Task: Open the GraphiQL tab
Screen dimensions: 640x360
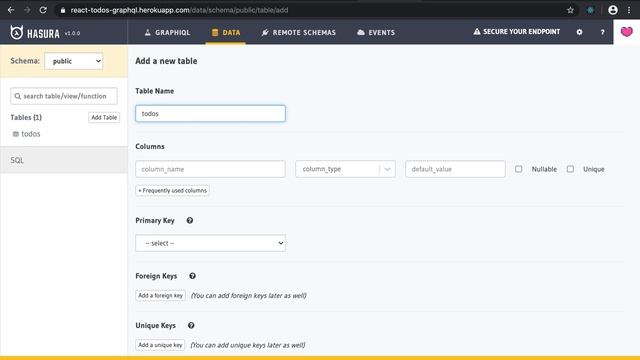Action: point(167,32)
